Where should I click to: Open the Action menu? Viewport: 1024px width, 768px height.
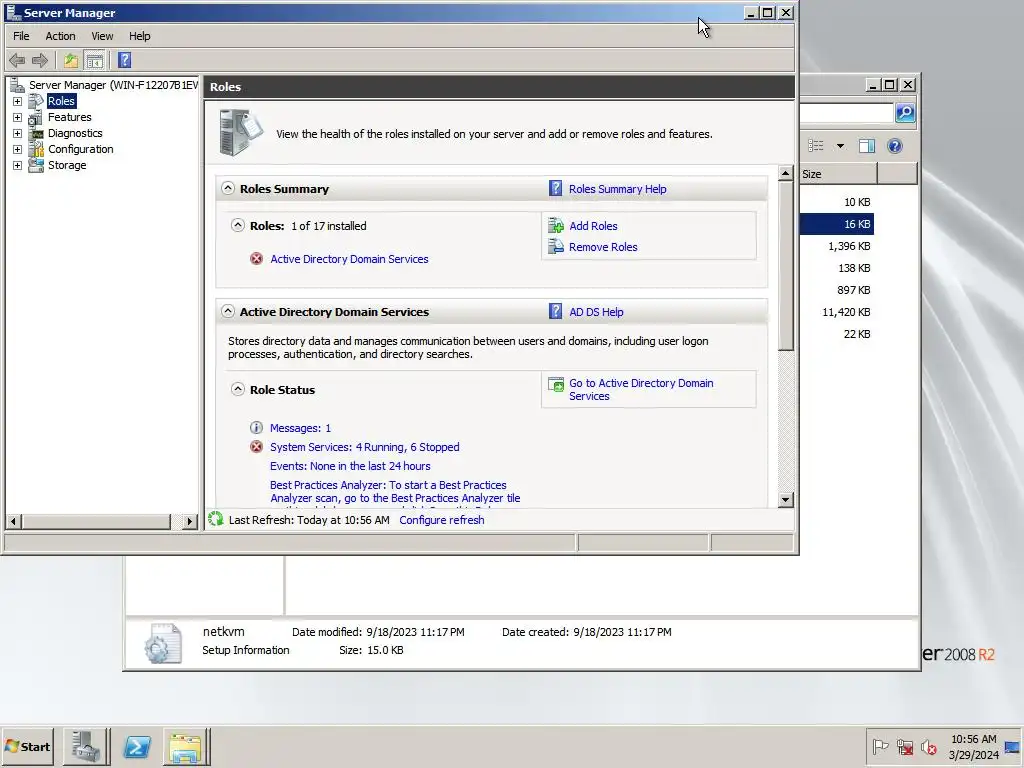click(60, 36)
